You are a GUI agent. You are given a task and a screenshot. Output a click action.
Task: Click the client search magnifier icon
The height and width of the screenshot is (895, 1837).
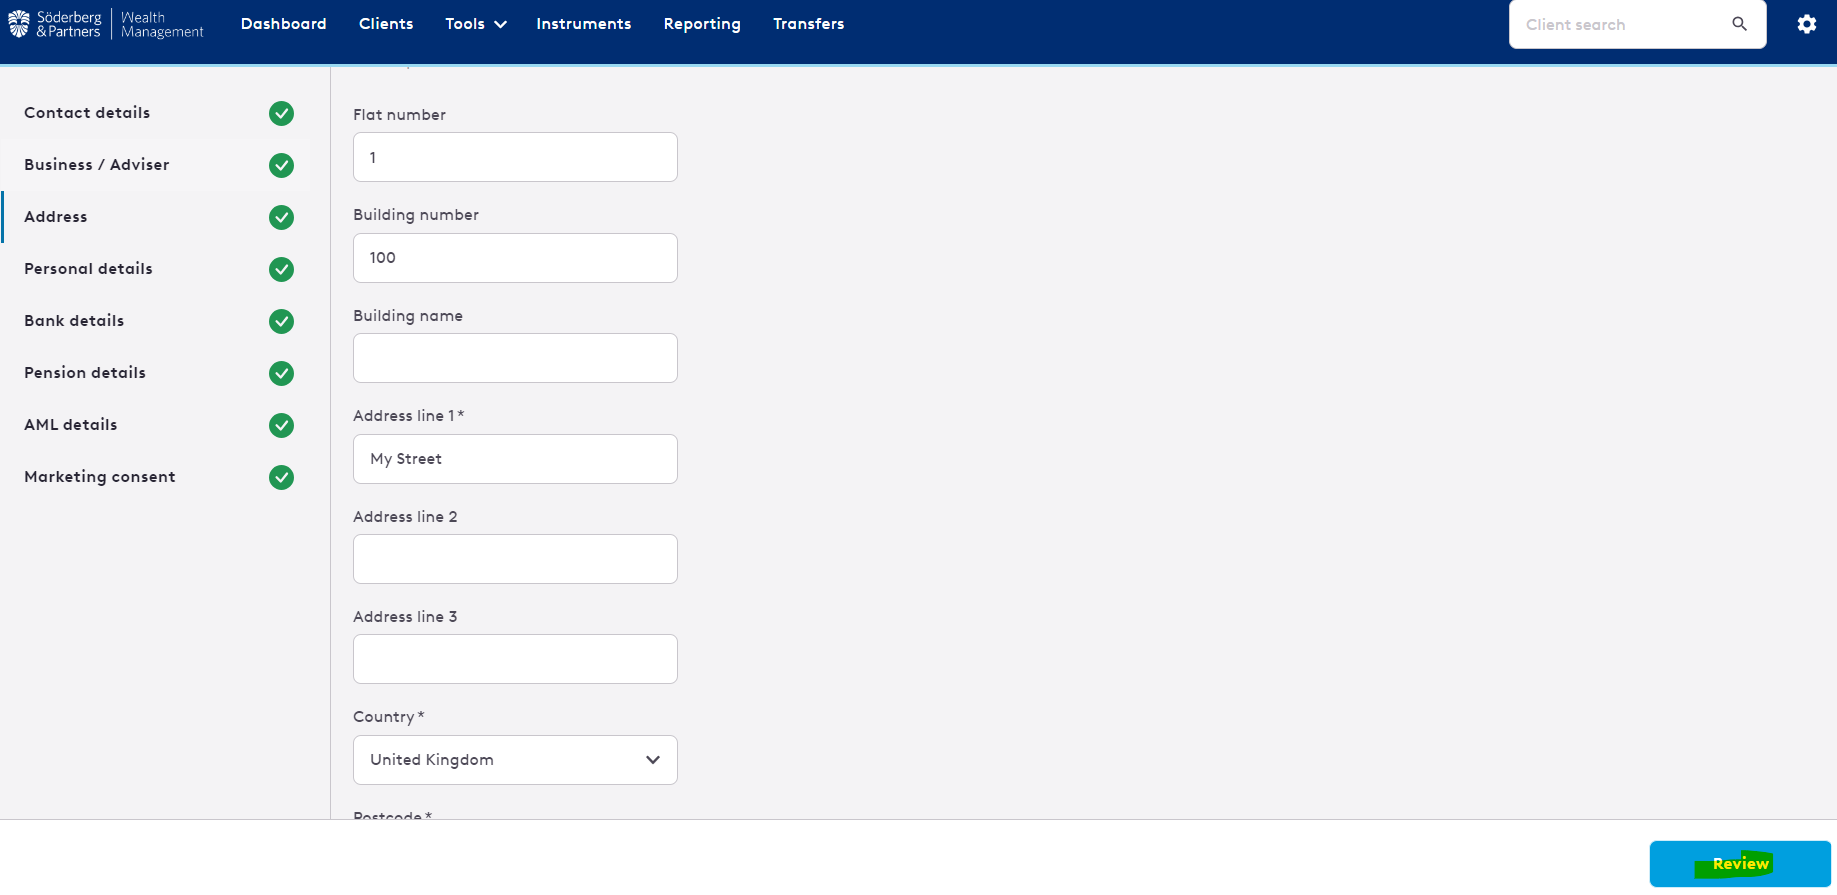pos(1739,24)
